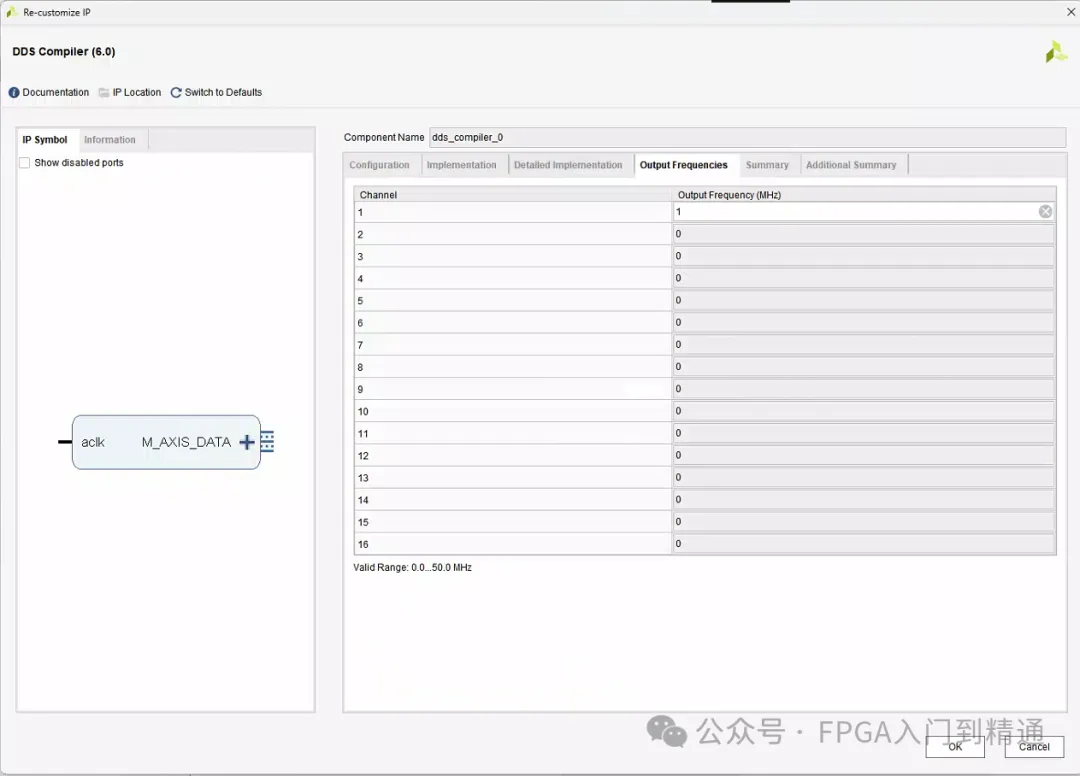Viewport: 1080px width, 776px height.
Task: Click the Switch to Defaults circular arrow icon
Action: coord(176,92)
